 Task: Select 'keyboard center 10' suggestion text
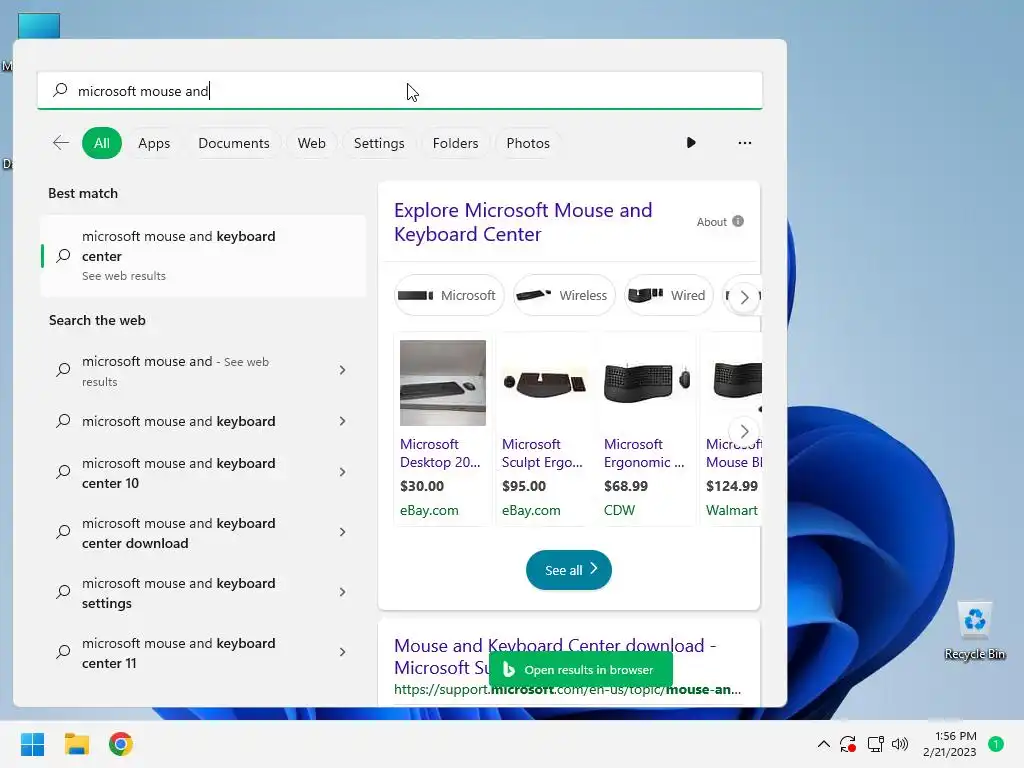(x=178, y=473)
